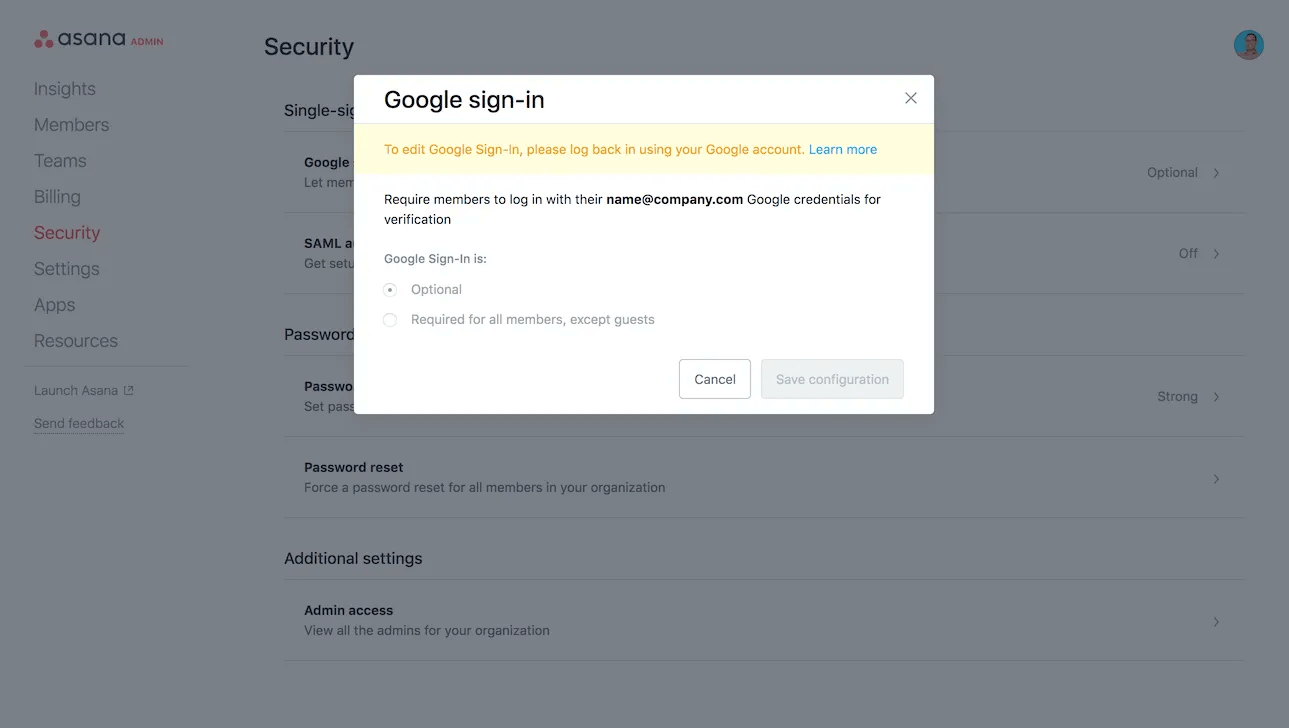Expand the Password strength row
The image size is (1289, 728).
[x=1216, y=396]
